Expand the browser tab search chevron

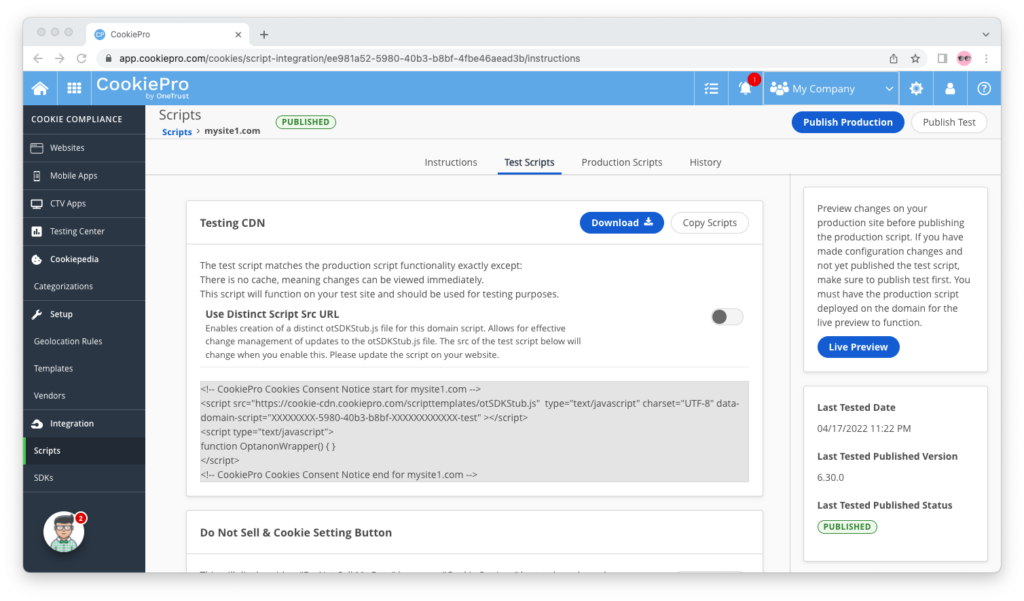pos(985,35)
